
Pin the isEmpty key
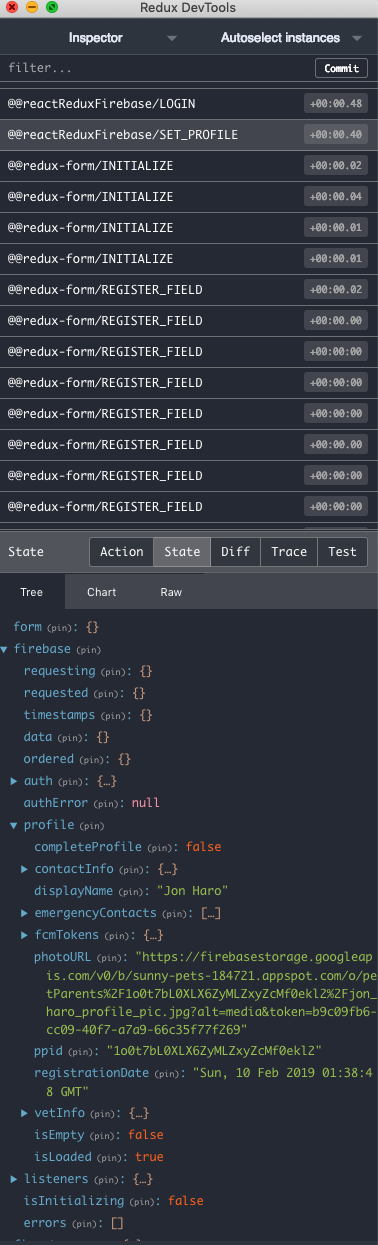point(101,1135)
